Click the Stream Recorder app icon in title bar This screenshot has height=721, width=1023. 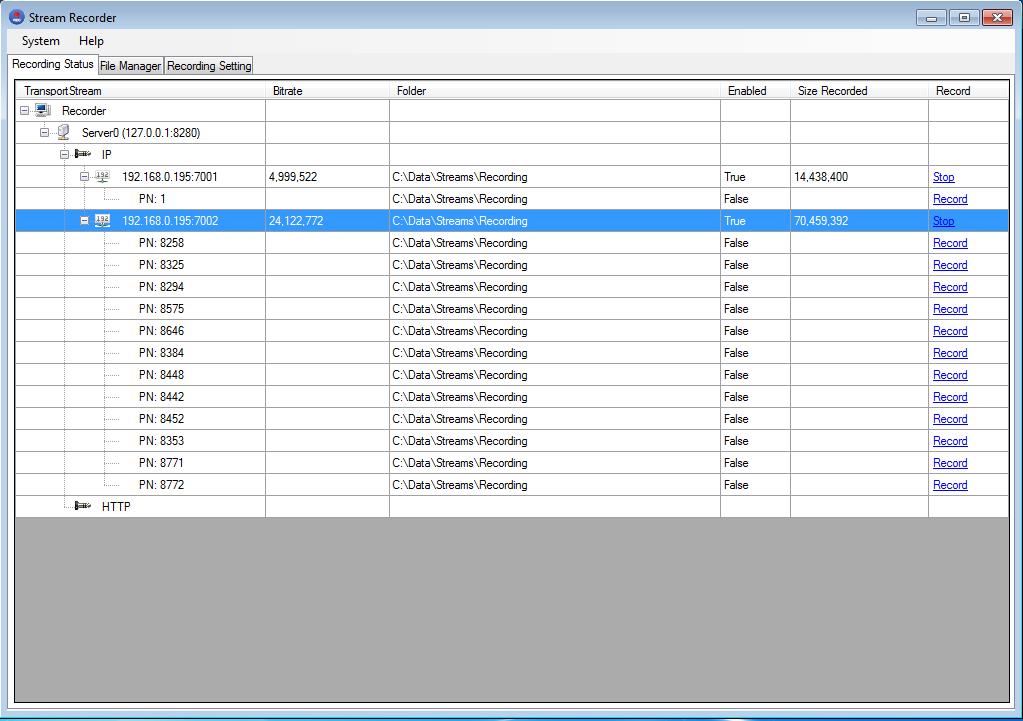16,17
